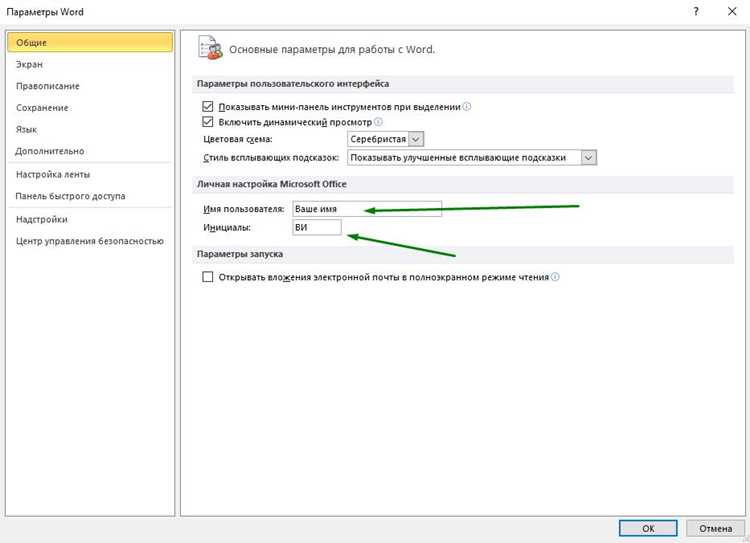
Task: Open the dialog help question mark
Action: pos(696,11)
